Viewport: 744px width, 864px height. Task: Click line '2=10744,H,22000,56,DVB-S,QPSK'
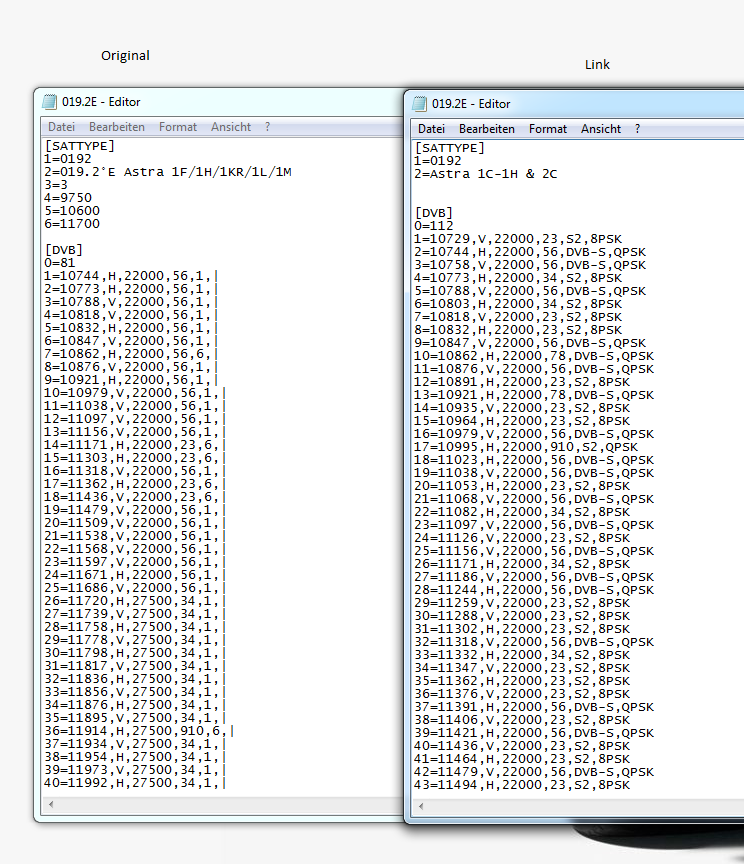530,252
